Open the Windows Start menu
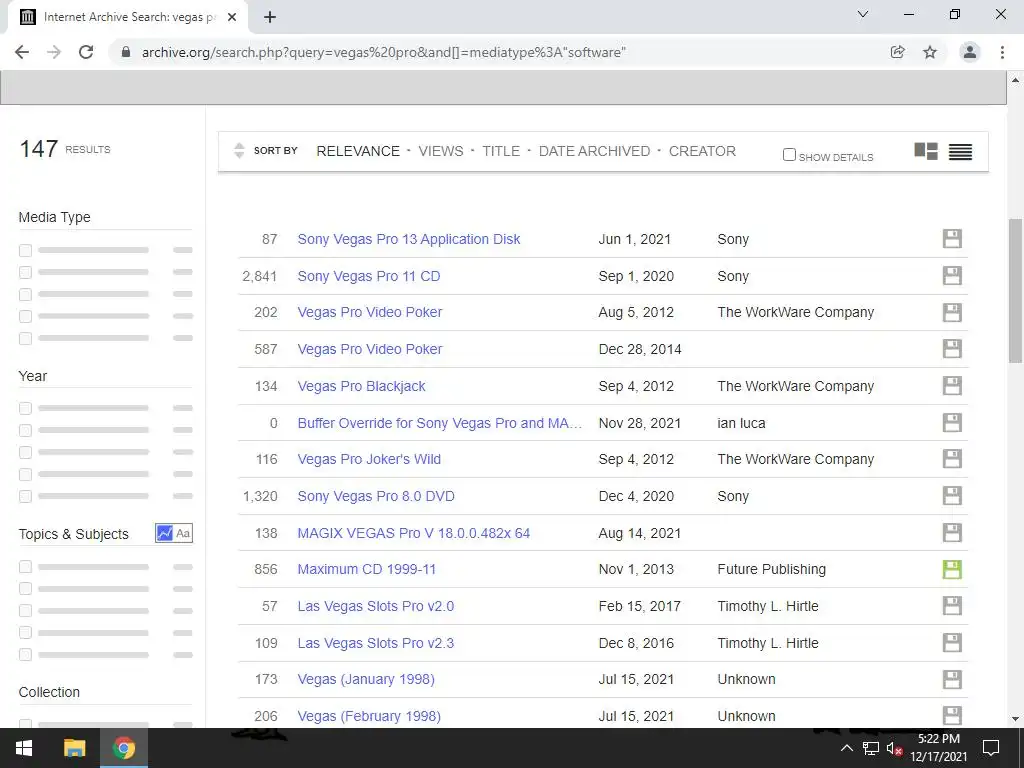The image size is (1024, 768). coord(24,748)
